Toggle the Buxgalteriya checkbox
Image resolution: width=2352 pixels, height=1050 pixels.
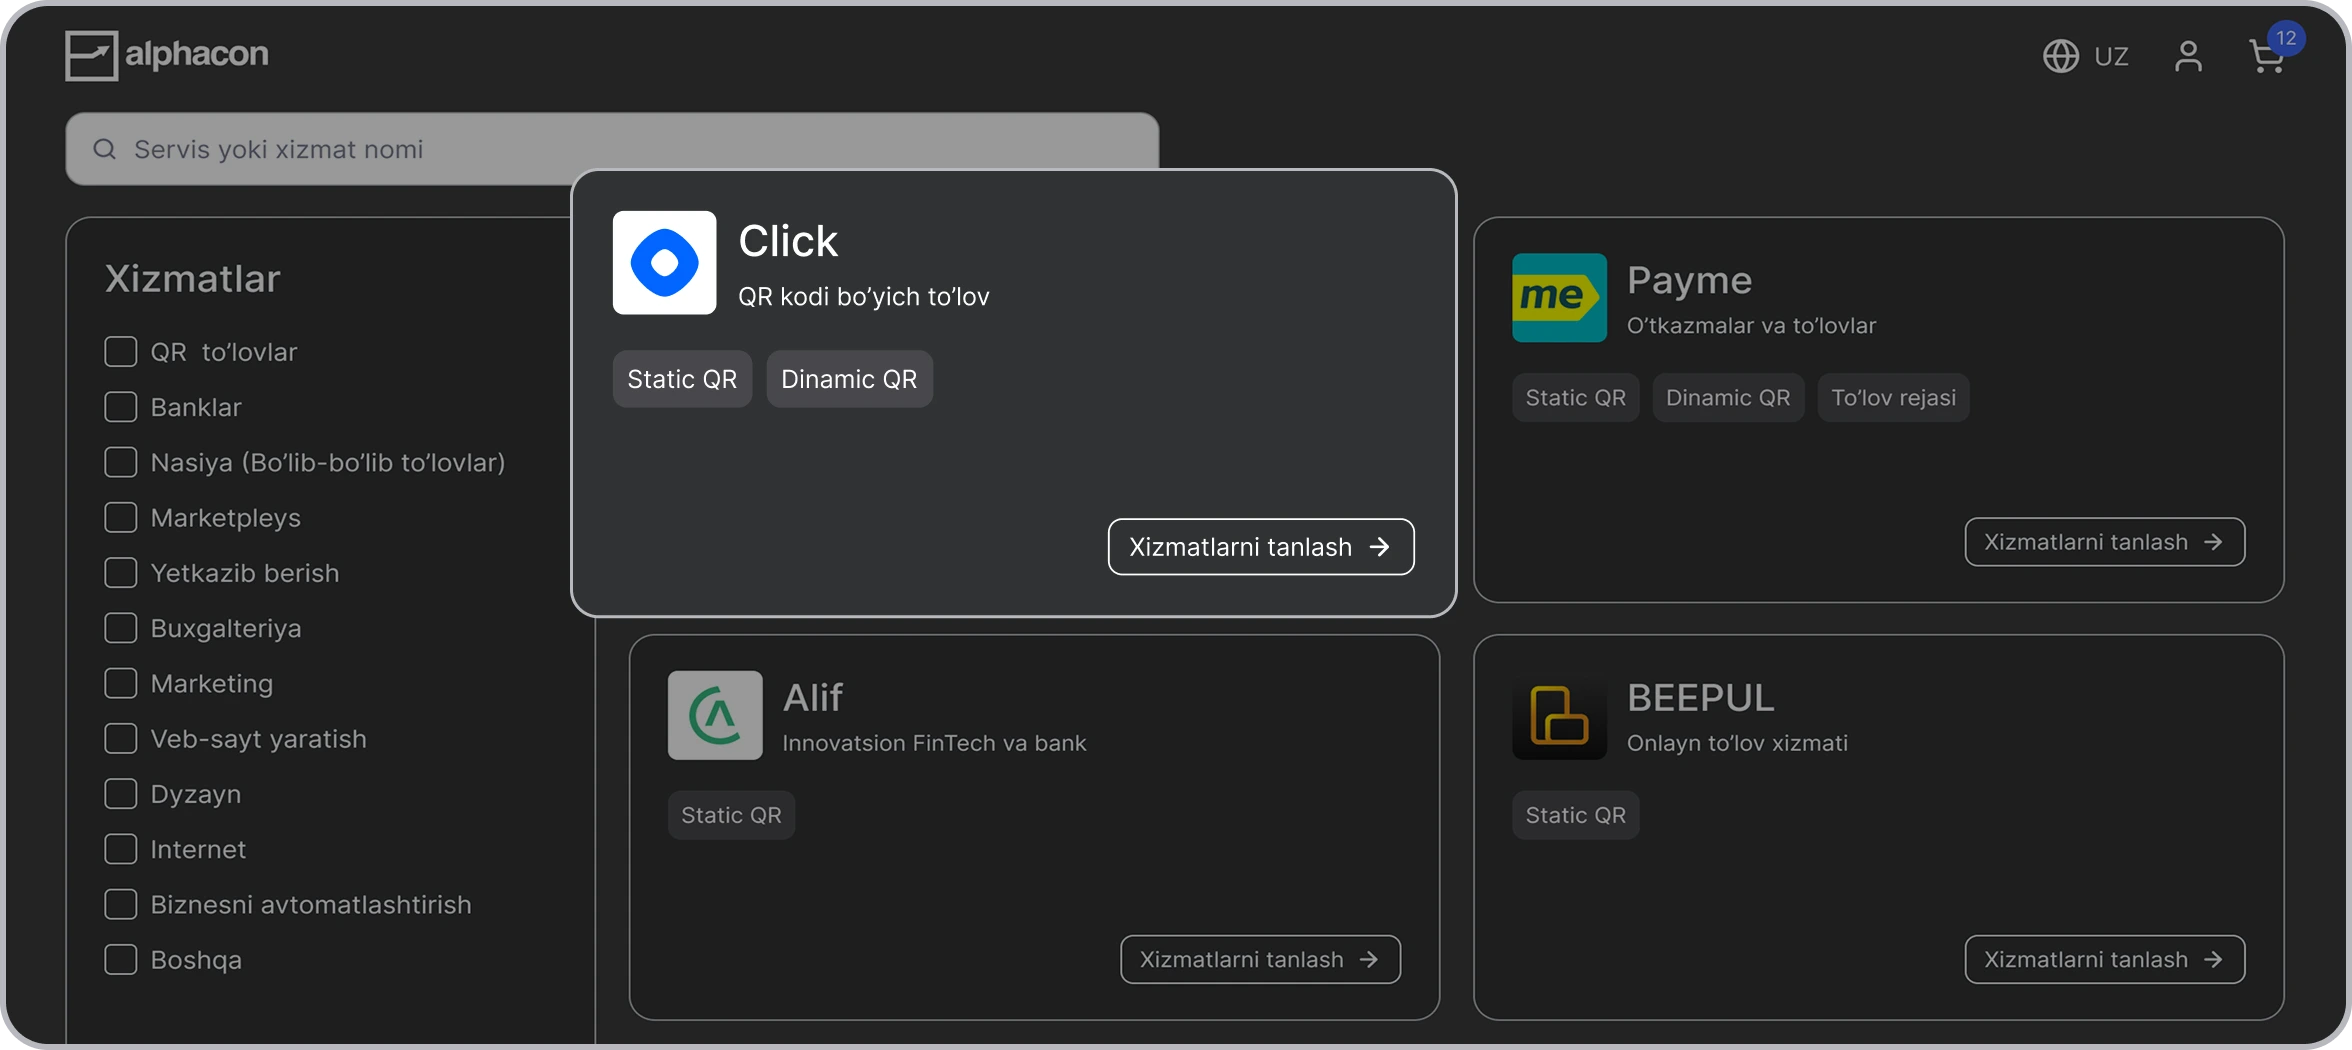pyautogui.click(x=121, y=628)
